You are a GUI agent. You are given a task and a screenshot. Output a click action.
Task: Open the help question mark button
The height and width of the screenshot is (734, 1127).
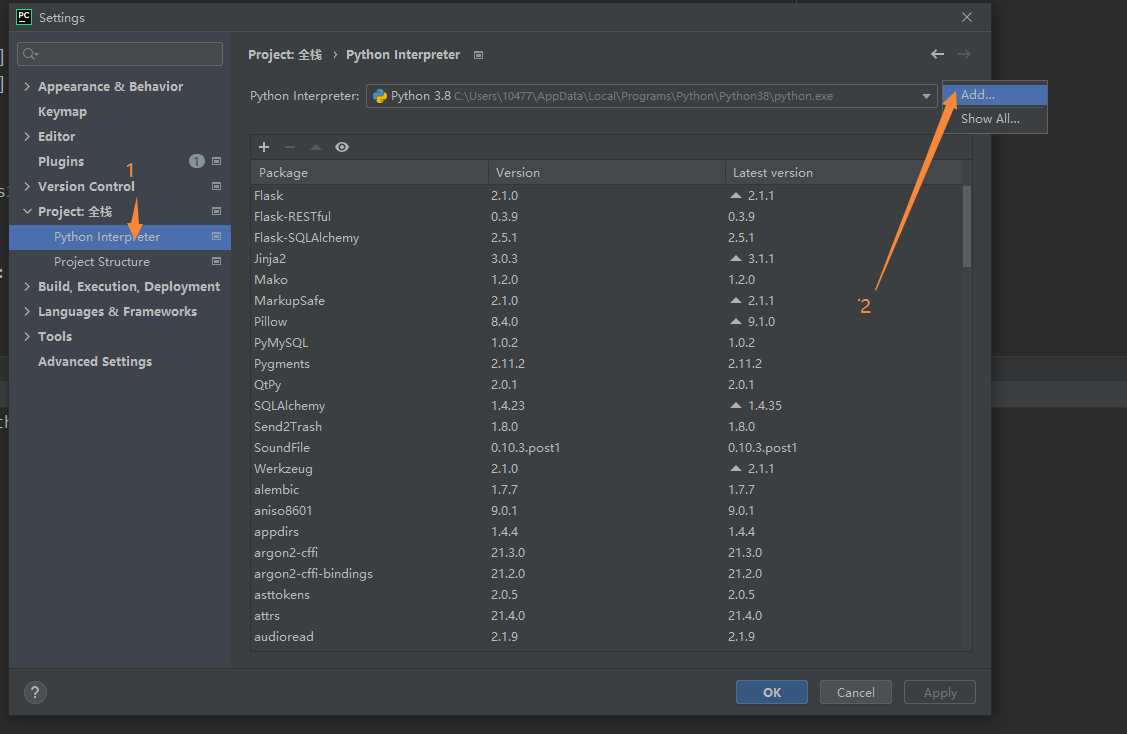pos(35,692)
